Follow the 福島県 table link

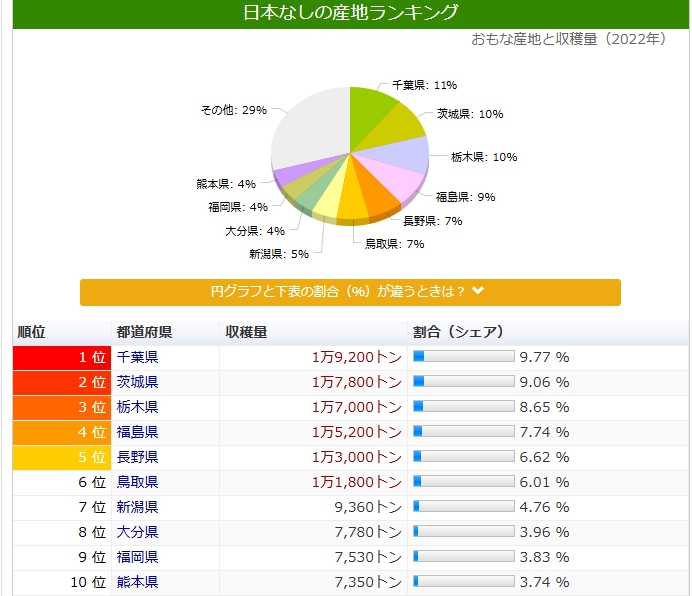pos(137,432)
